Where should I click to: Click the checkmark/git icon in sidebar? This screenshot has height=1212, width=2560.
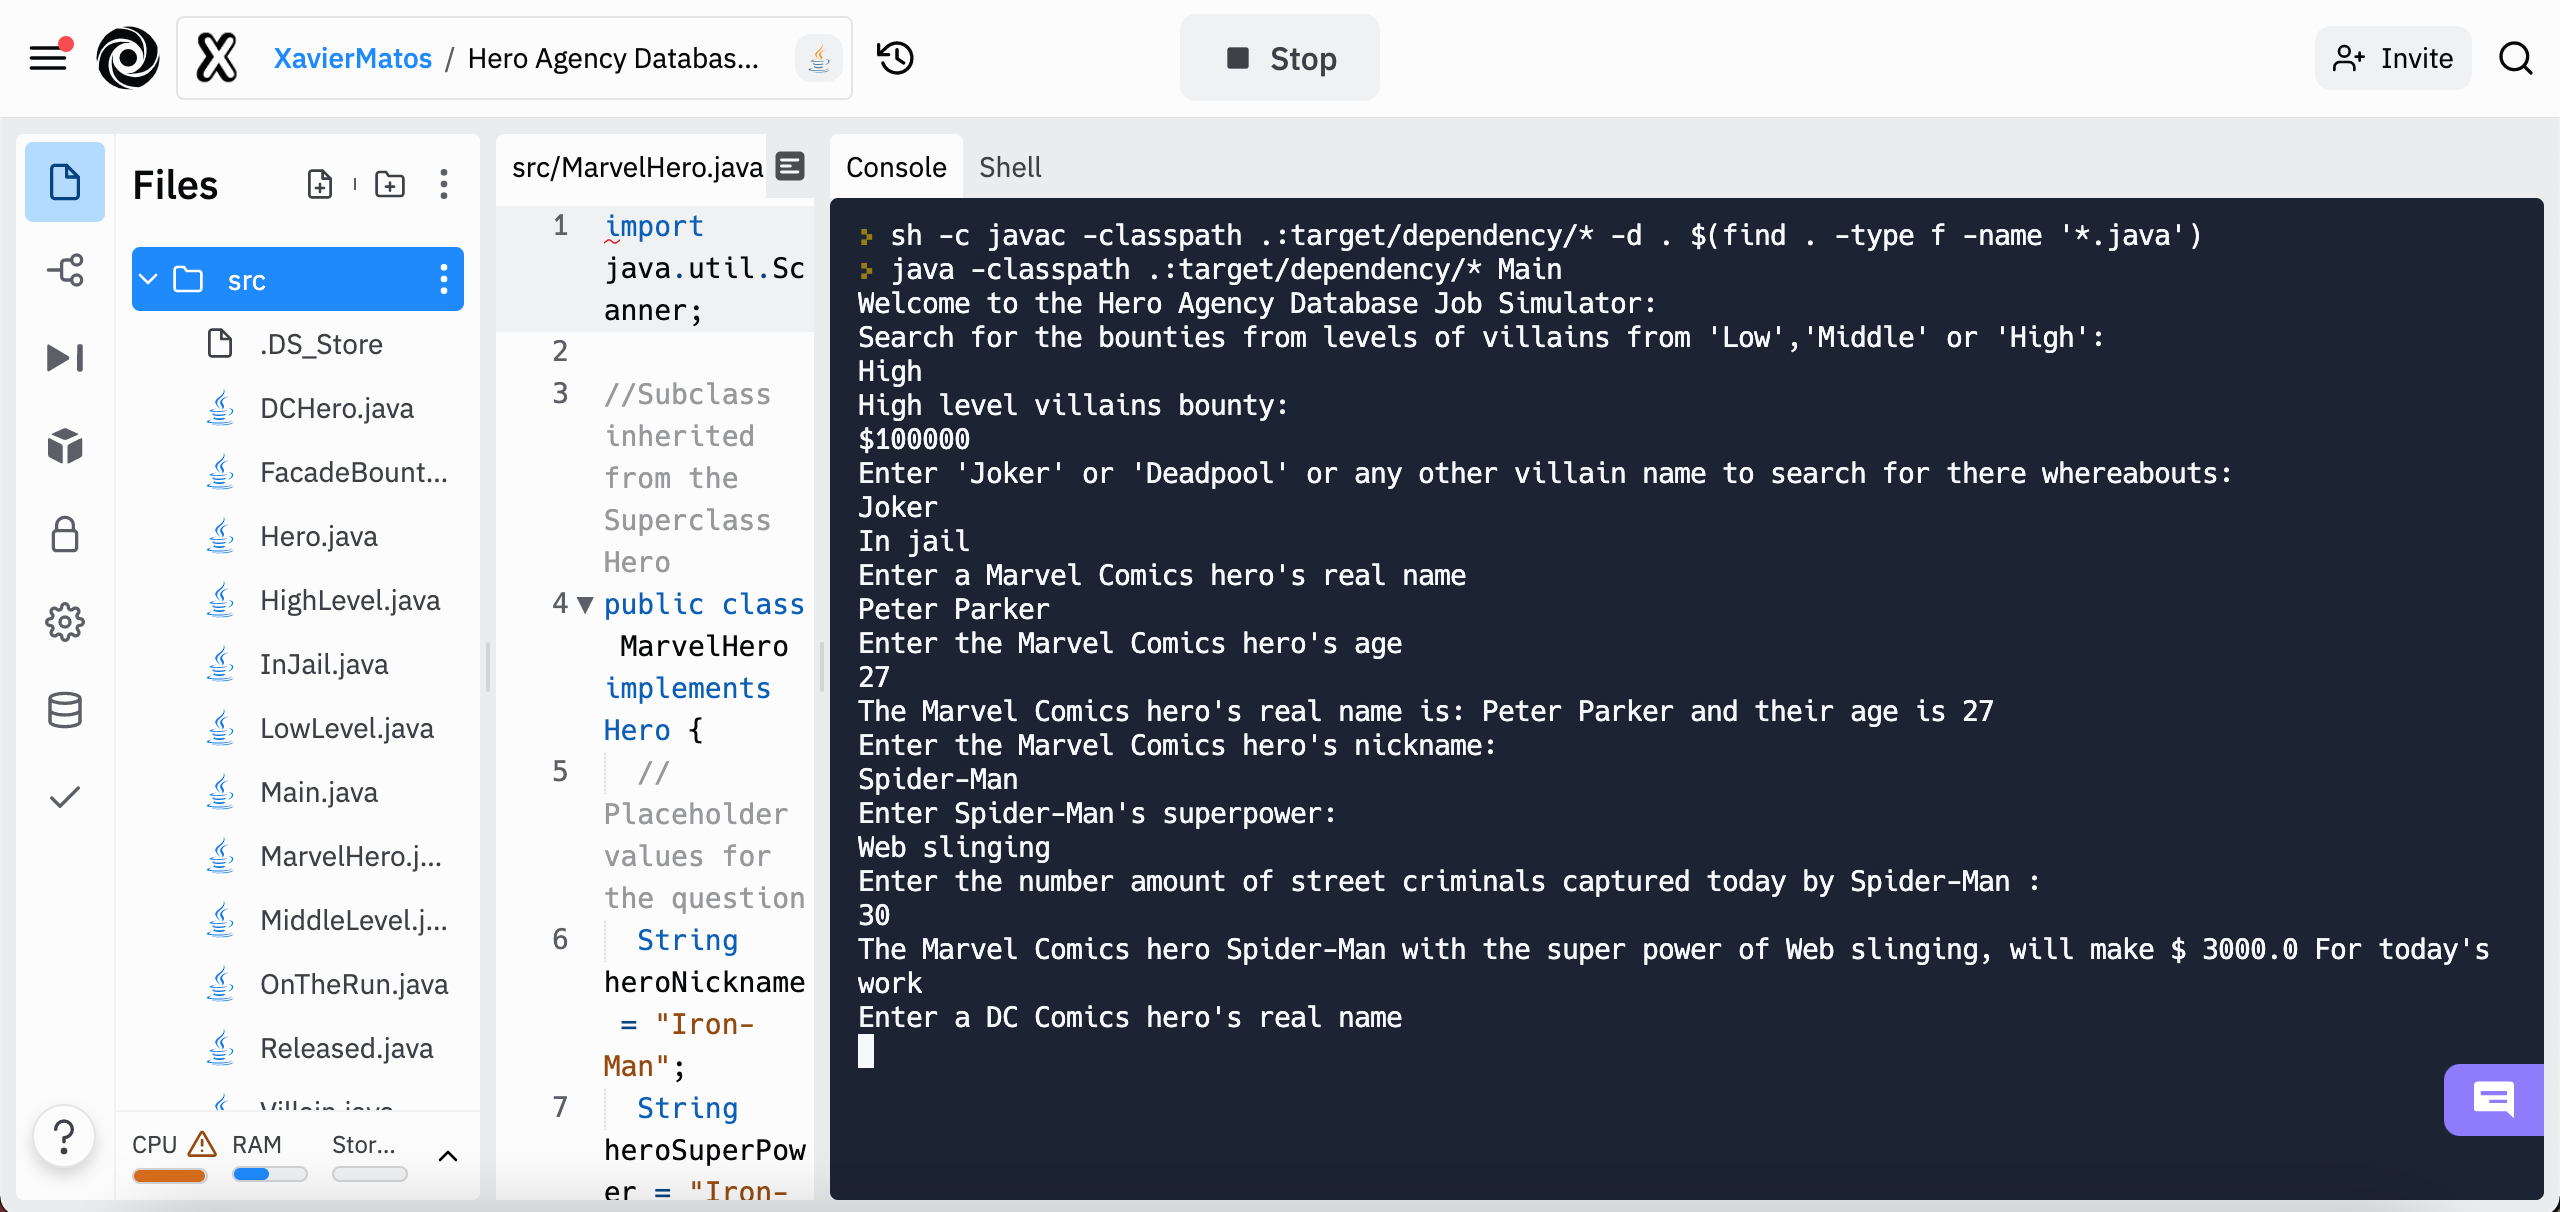click(x=64, y=795)
